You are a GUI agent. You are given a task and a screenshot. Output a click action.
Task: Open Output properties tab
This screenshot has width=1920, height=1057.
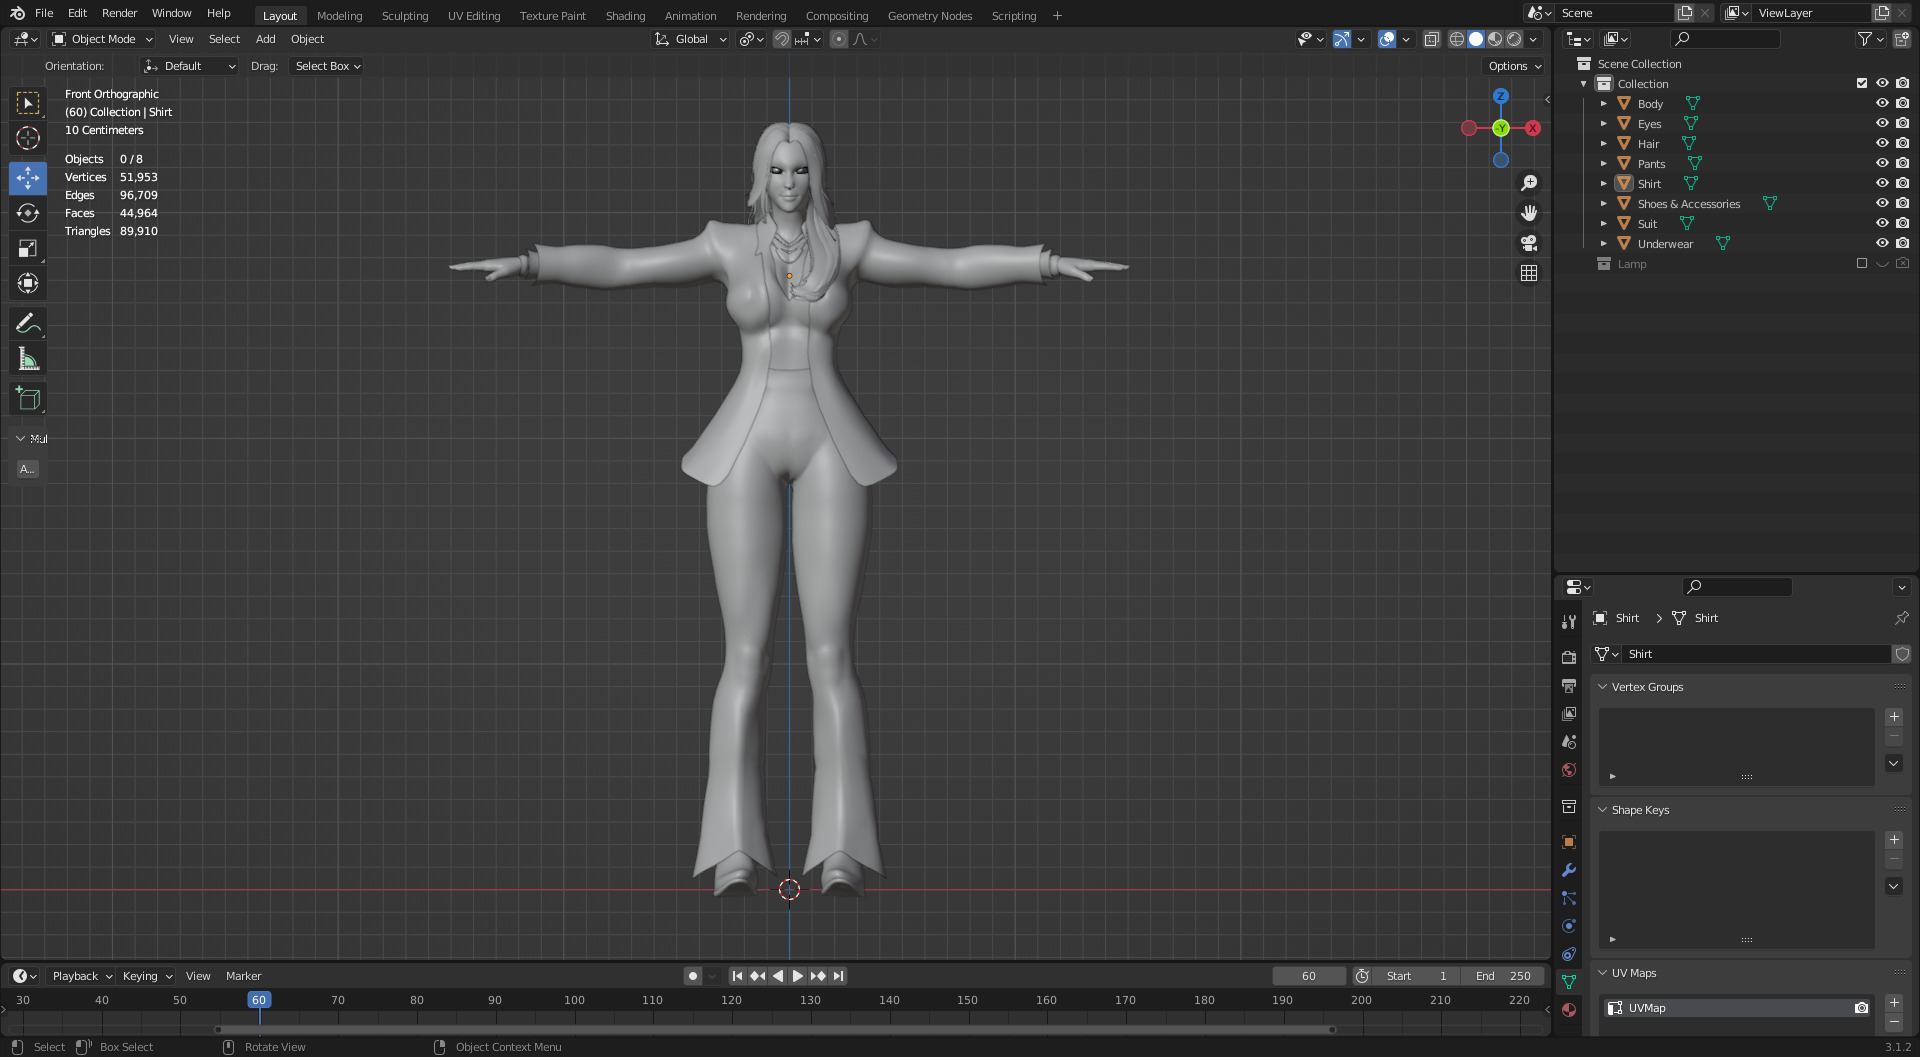tap(1569, 686)
